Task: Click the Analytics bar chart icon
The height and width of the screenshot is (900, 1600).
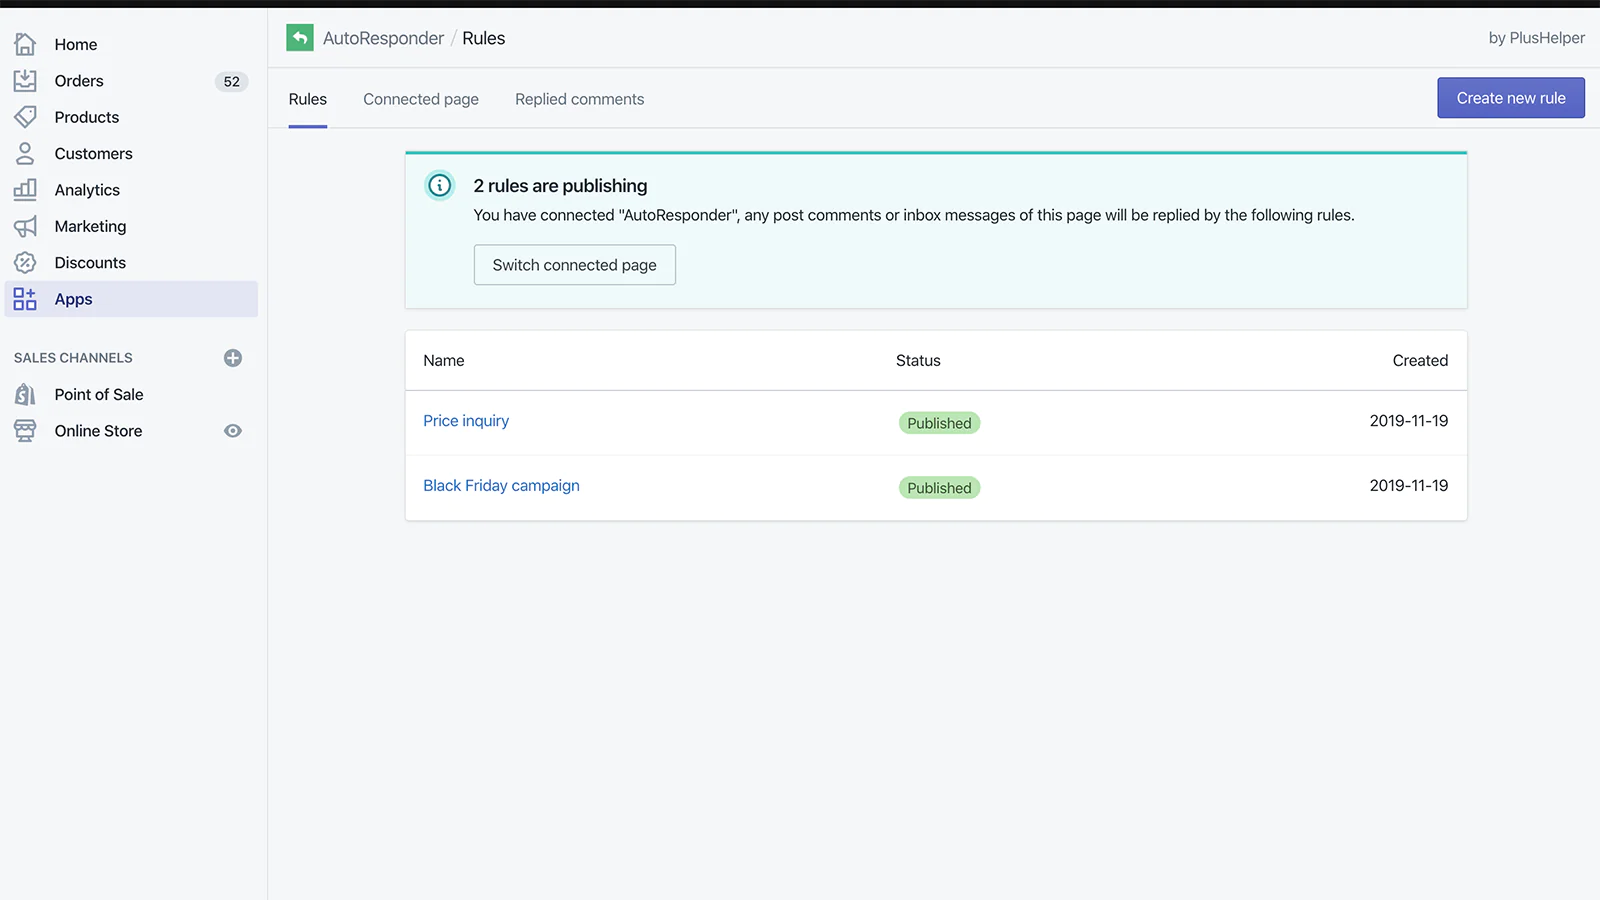Action: [x=25, y=190]
